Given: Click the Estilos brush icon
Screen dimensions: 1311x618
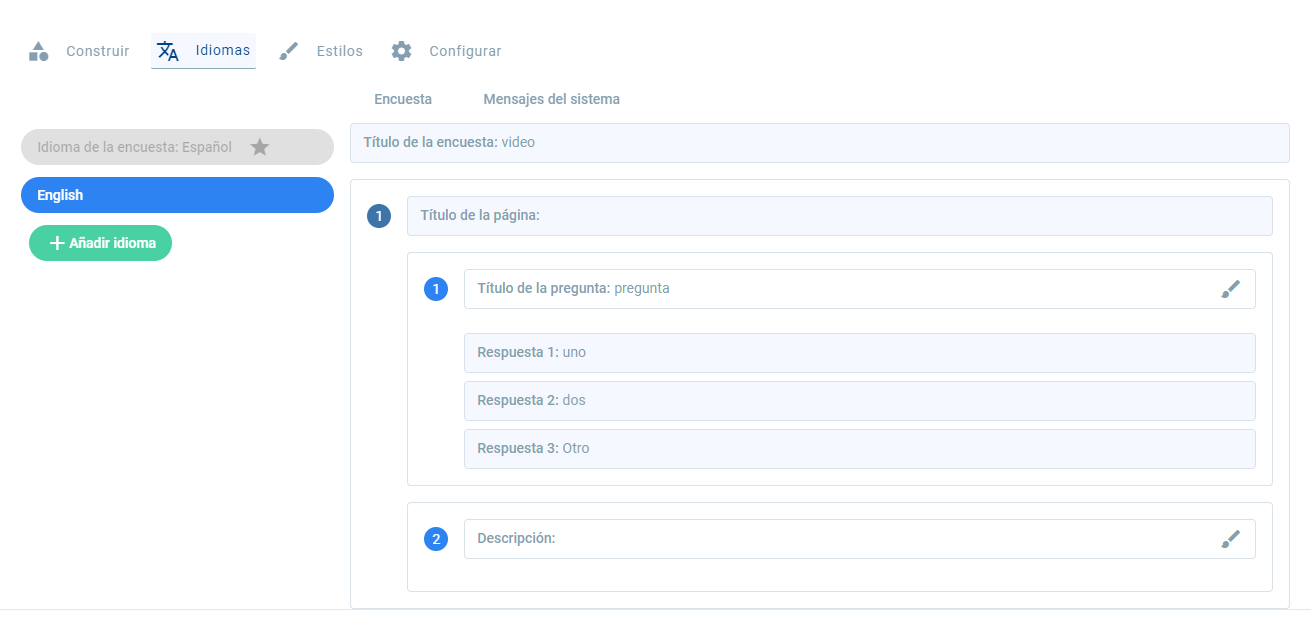Looking at the screenshot, I should [x=289, y=51].
